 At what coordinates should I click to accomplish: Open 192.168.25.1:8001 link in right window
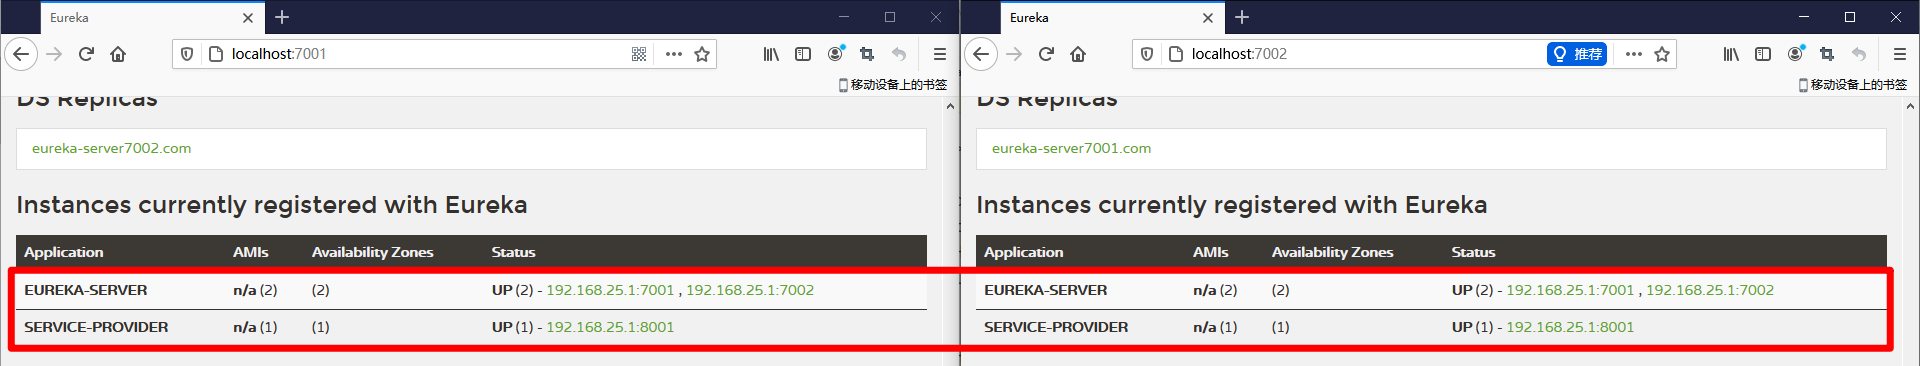(1570, 327)
